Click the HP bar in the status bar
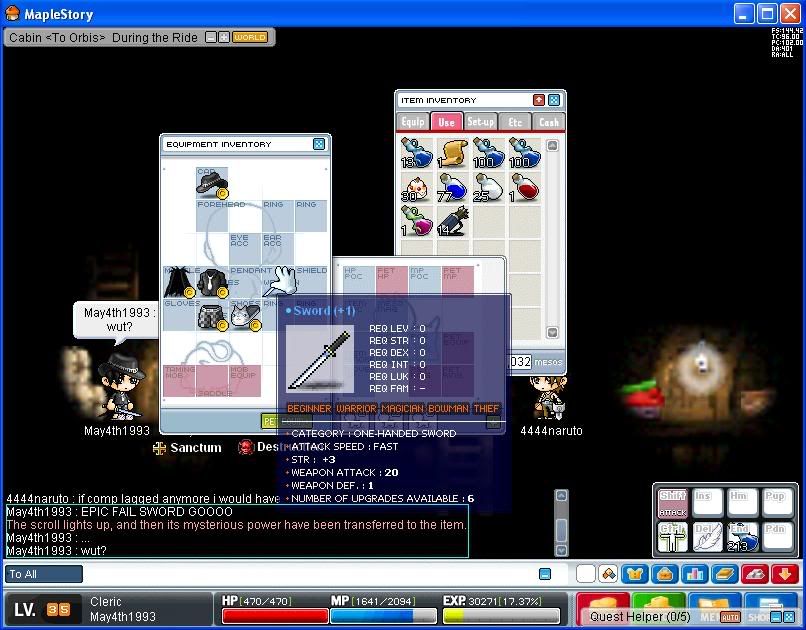 275,616
